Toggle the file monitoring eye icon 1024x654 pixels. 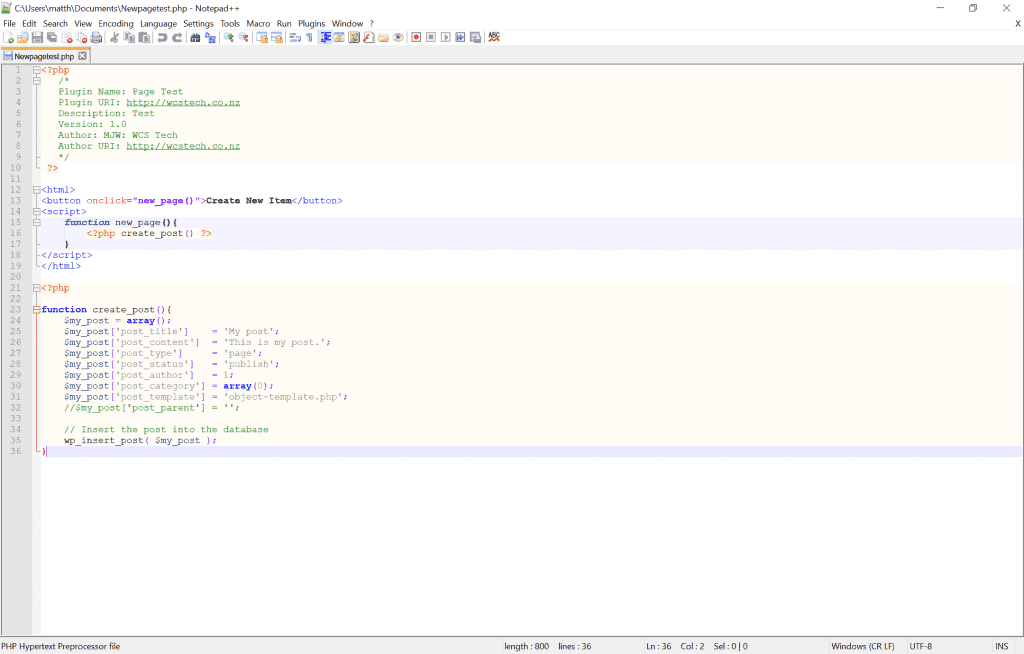(x=398, y=37)
